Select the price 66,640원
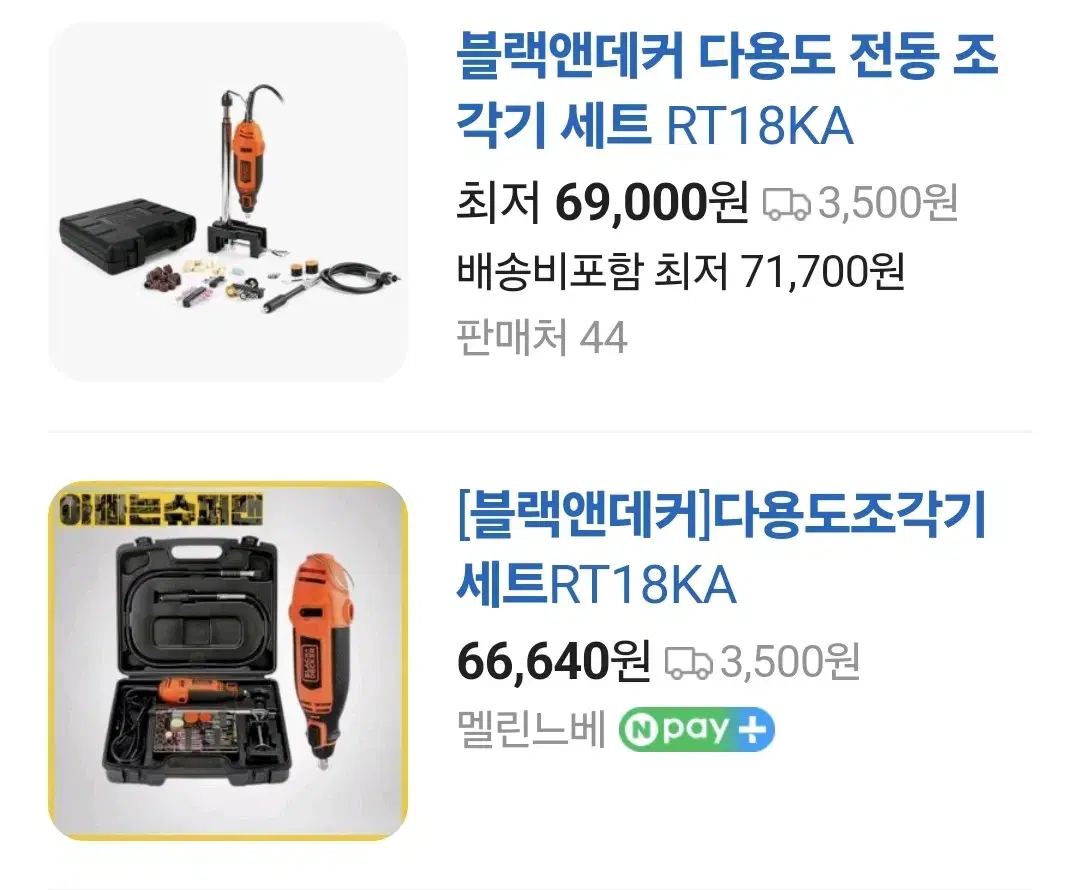This screenshot has width=1080, height=890. click(554, 661)
